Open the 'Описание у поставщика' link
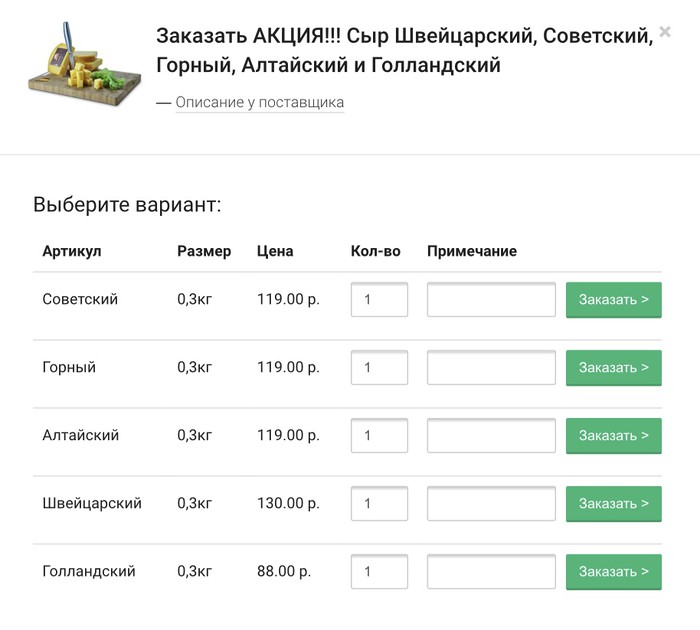 pyautogui.click(x=259, y=102)
